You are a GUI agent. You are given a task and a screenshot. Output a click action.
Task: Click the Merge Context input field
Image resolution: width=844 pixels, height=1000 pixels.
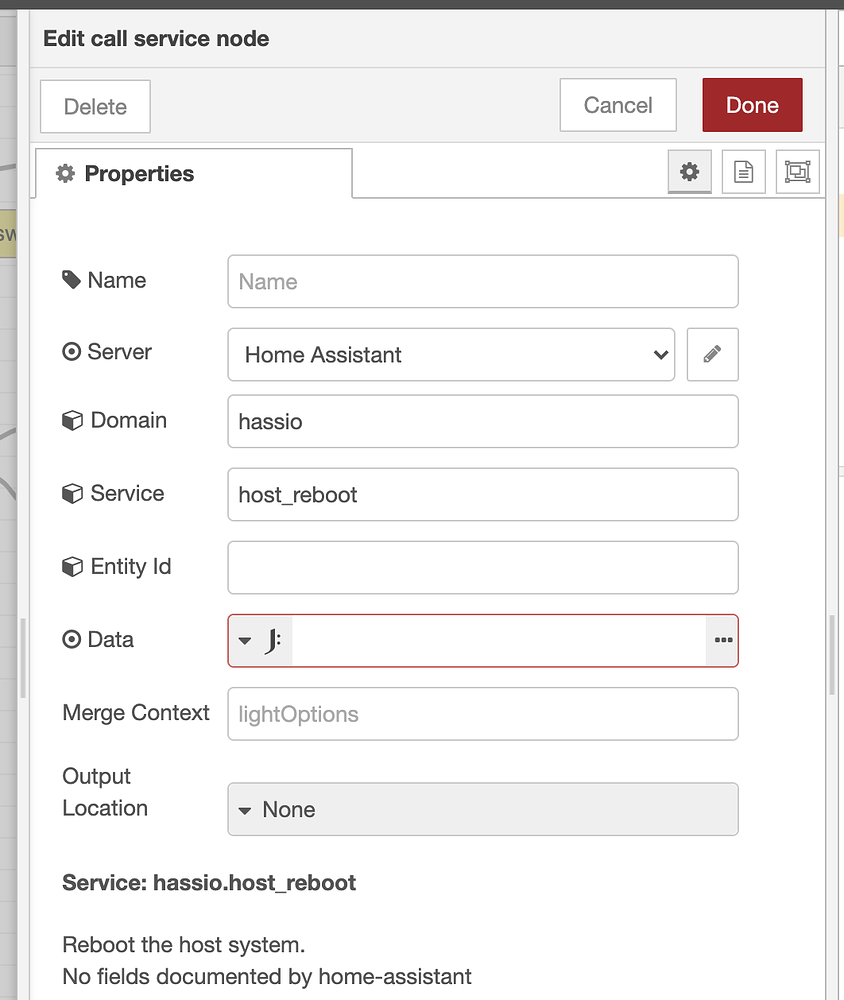click(x=483, y=713)
